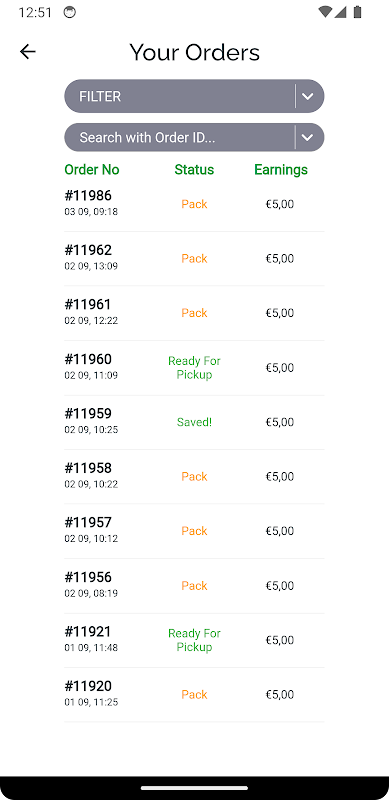Expand the FILTER dropdown chevron
Screen dimensions: 389x800
click(307, 96)
